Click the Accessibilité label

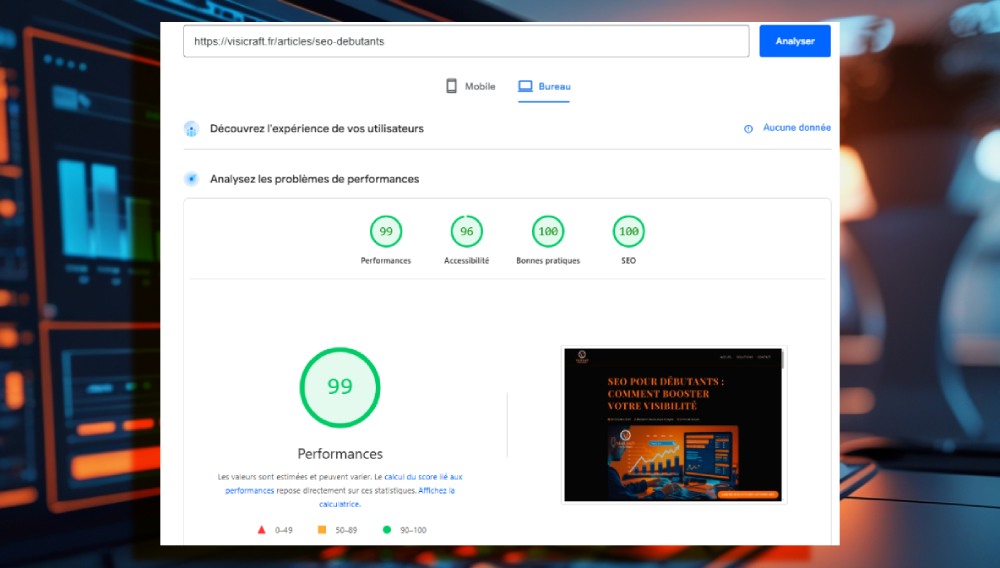coord(467,261)
